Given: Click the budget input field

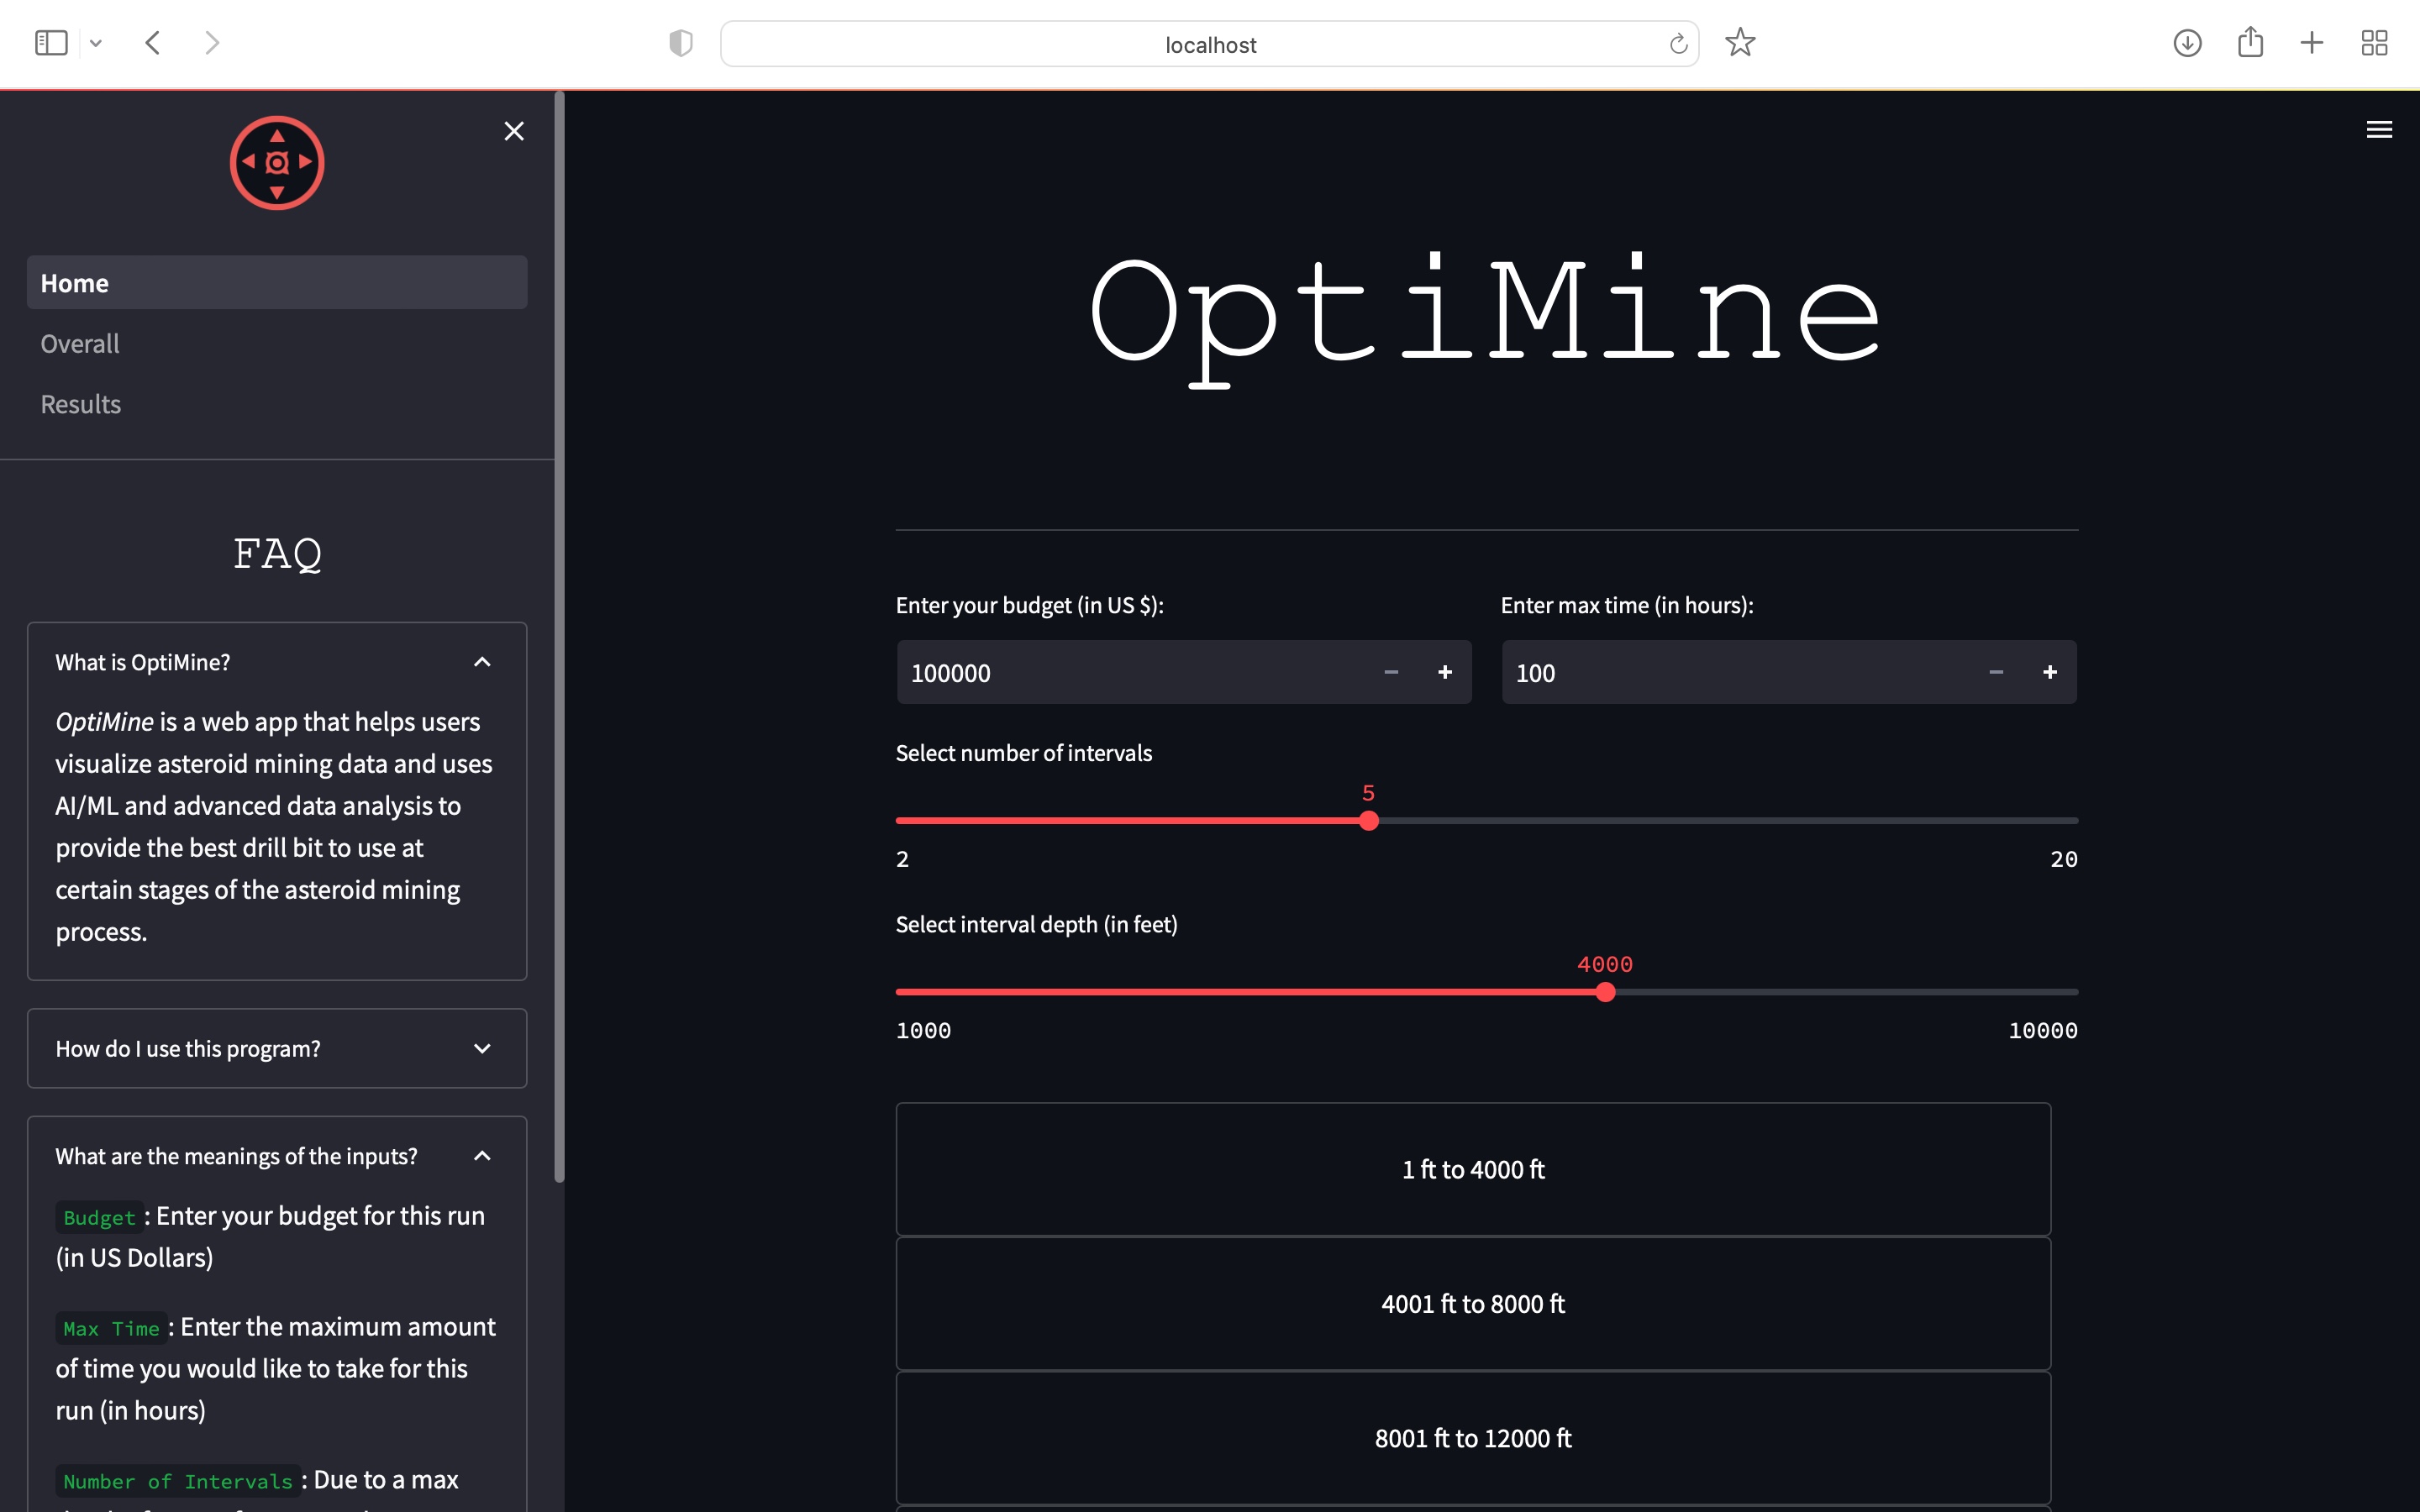Looking at the screenshot, I should (x=1130, y=673).
